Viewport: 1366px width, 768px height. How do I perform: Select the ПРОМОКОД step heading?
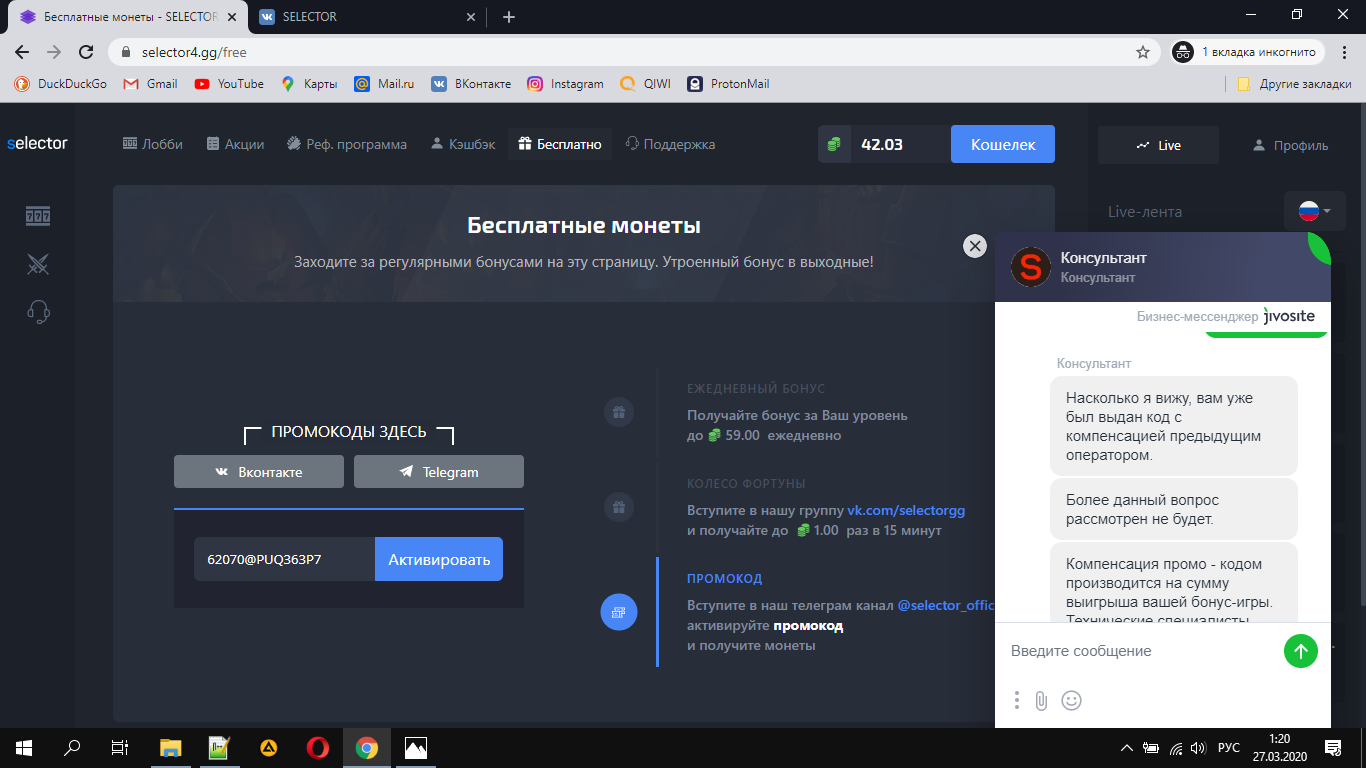[725, 579]
